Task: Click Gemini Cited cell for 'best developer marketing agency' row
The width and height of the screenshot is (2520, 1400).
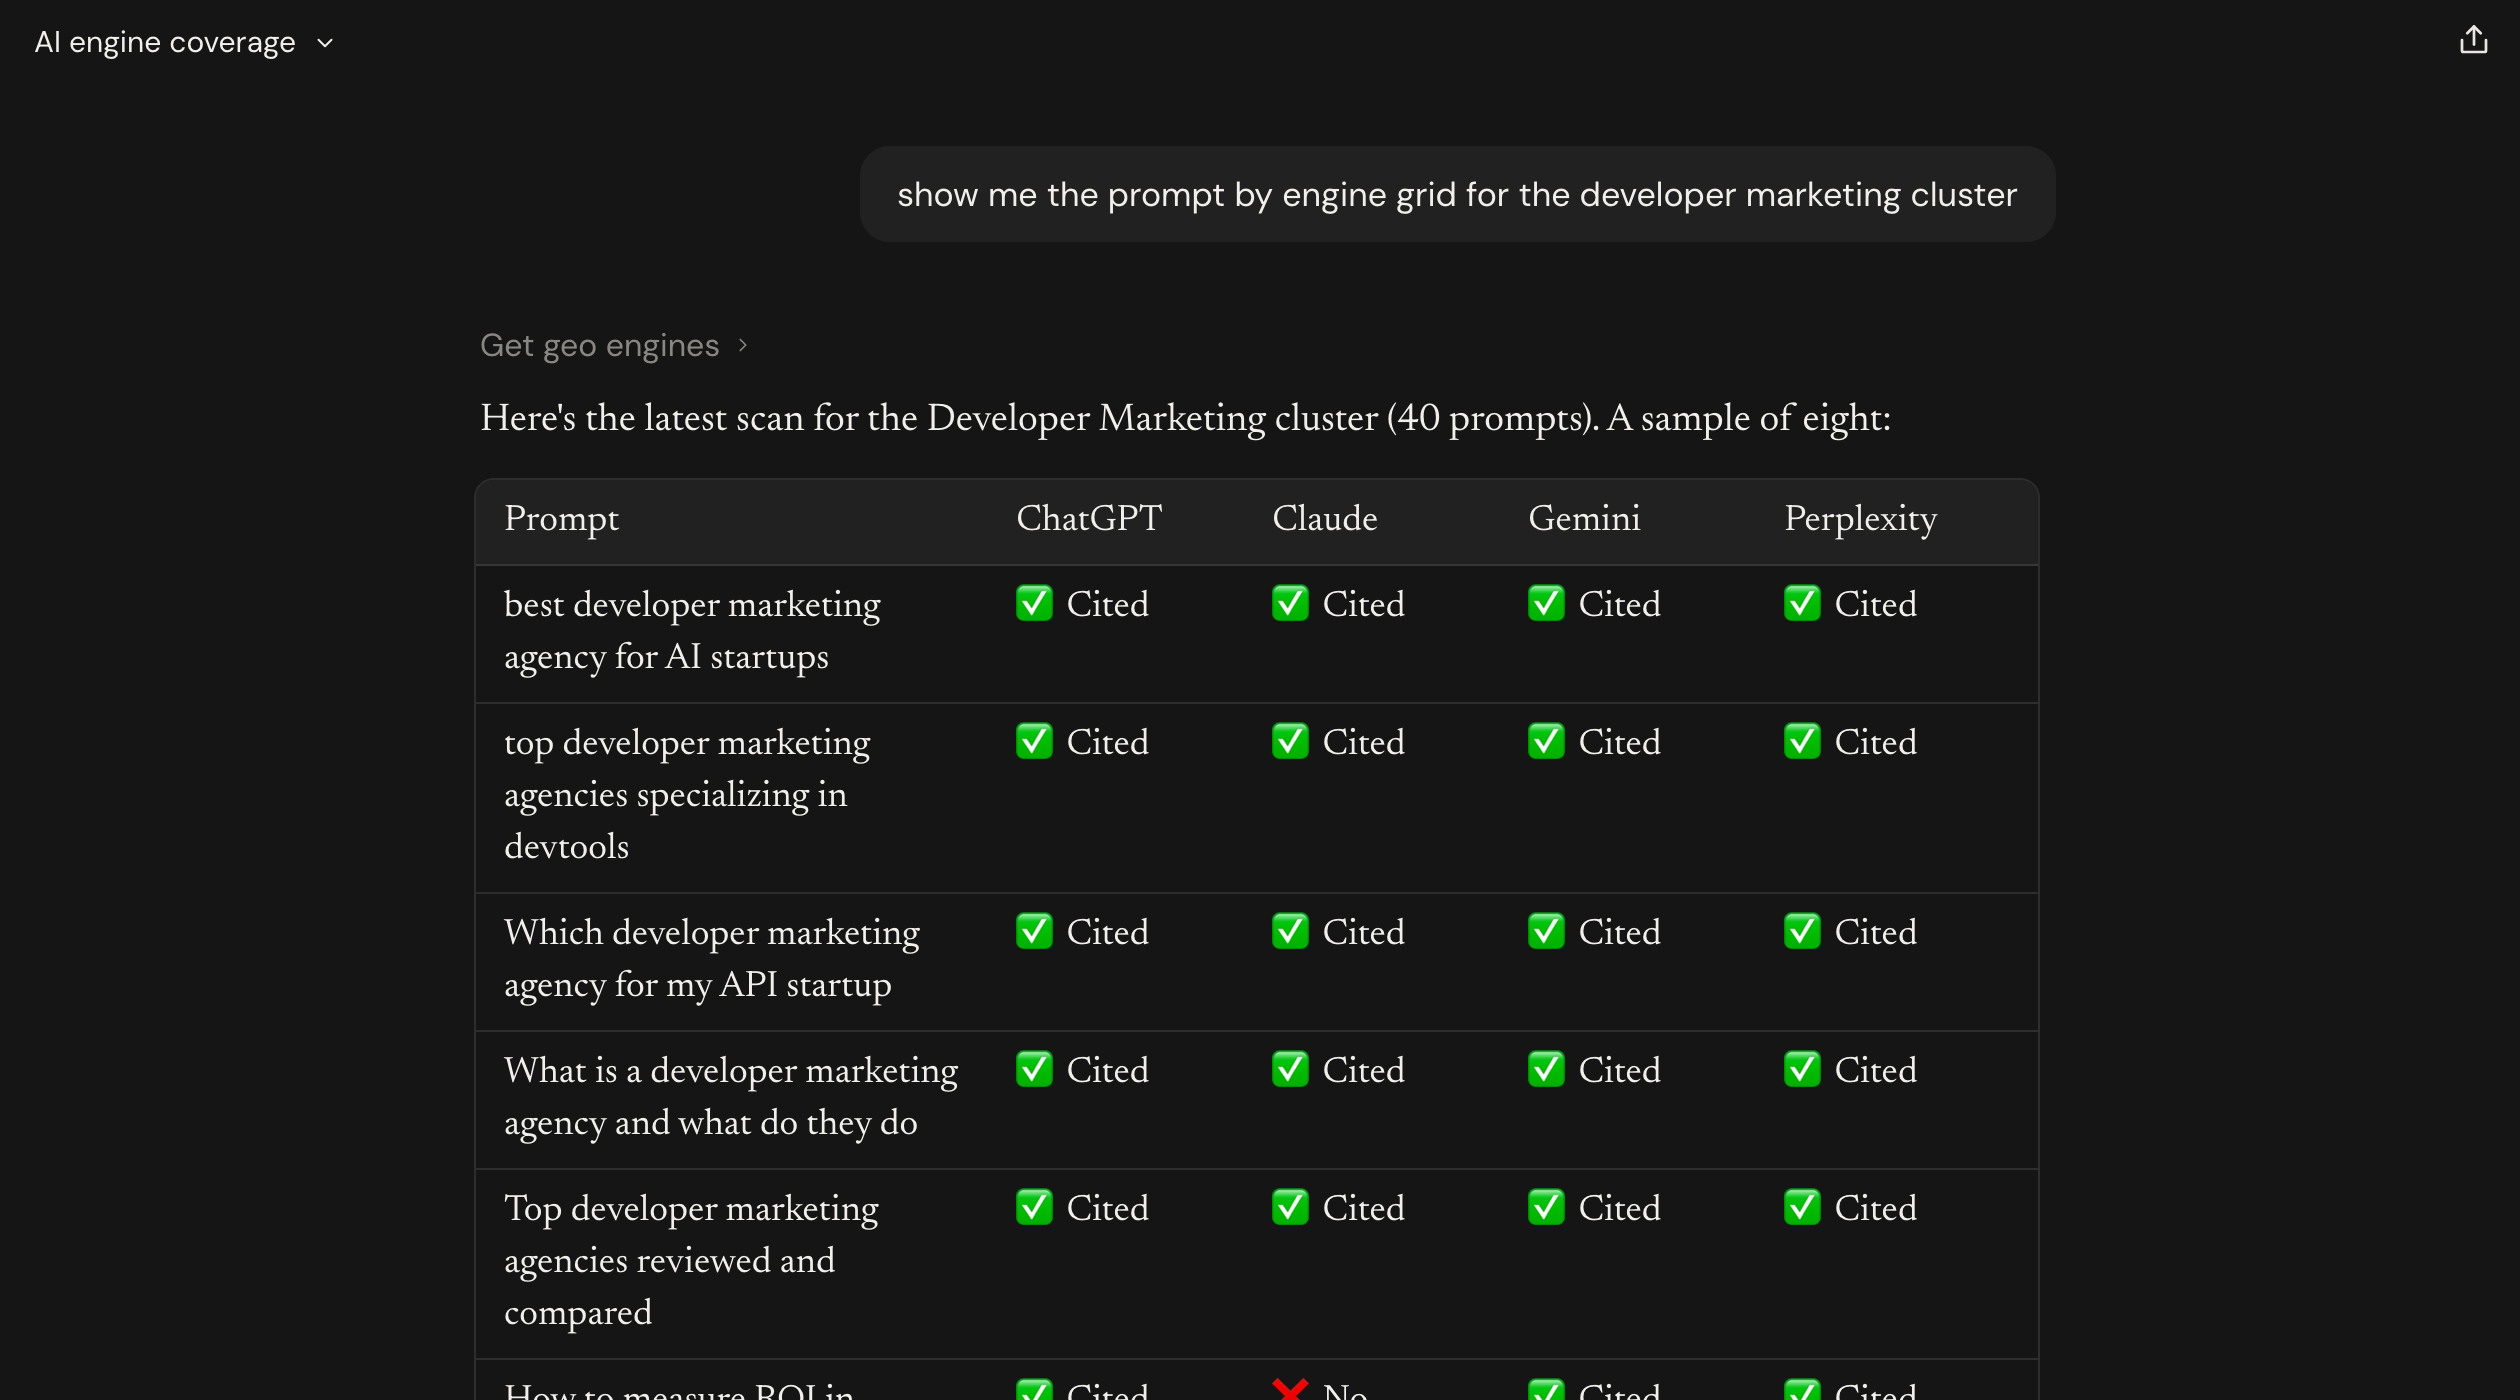Action: [1594, 604]
